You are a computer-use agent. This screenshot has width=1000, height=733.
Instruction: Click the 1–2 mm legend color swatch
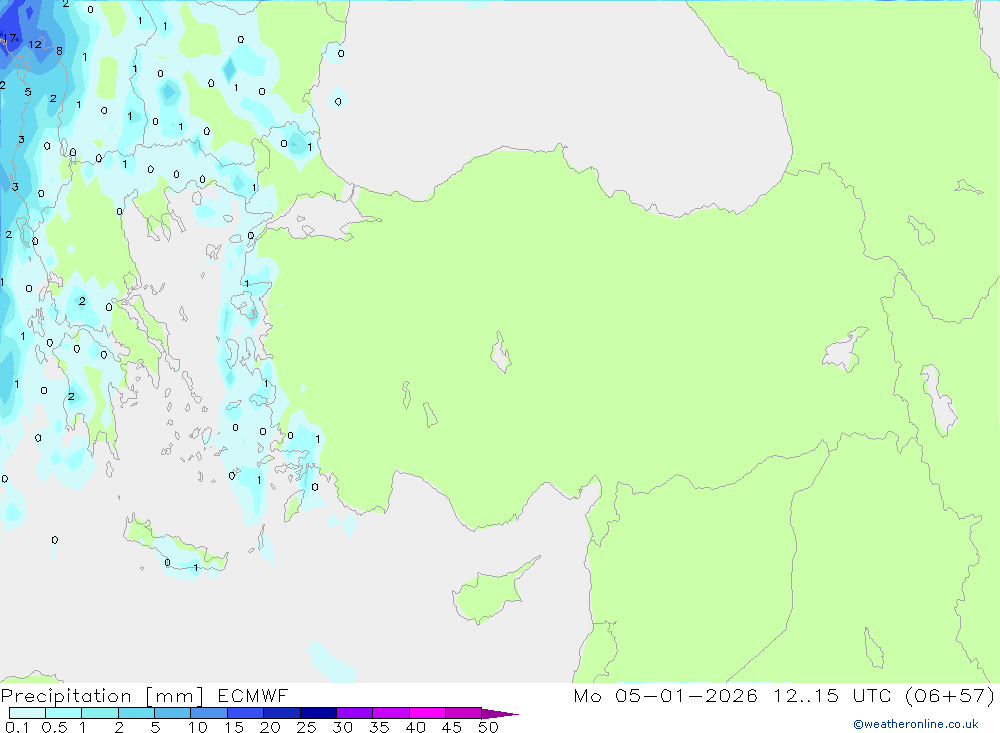tap(99, 713)
